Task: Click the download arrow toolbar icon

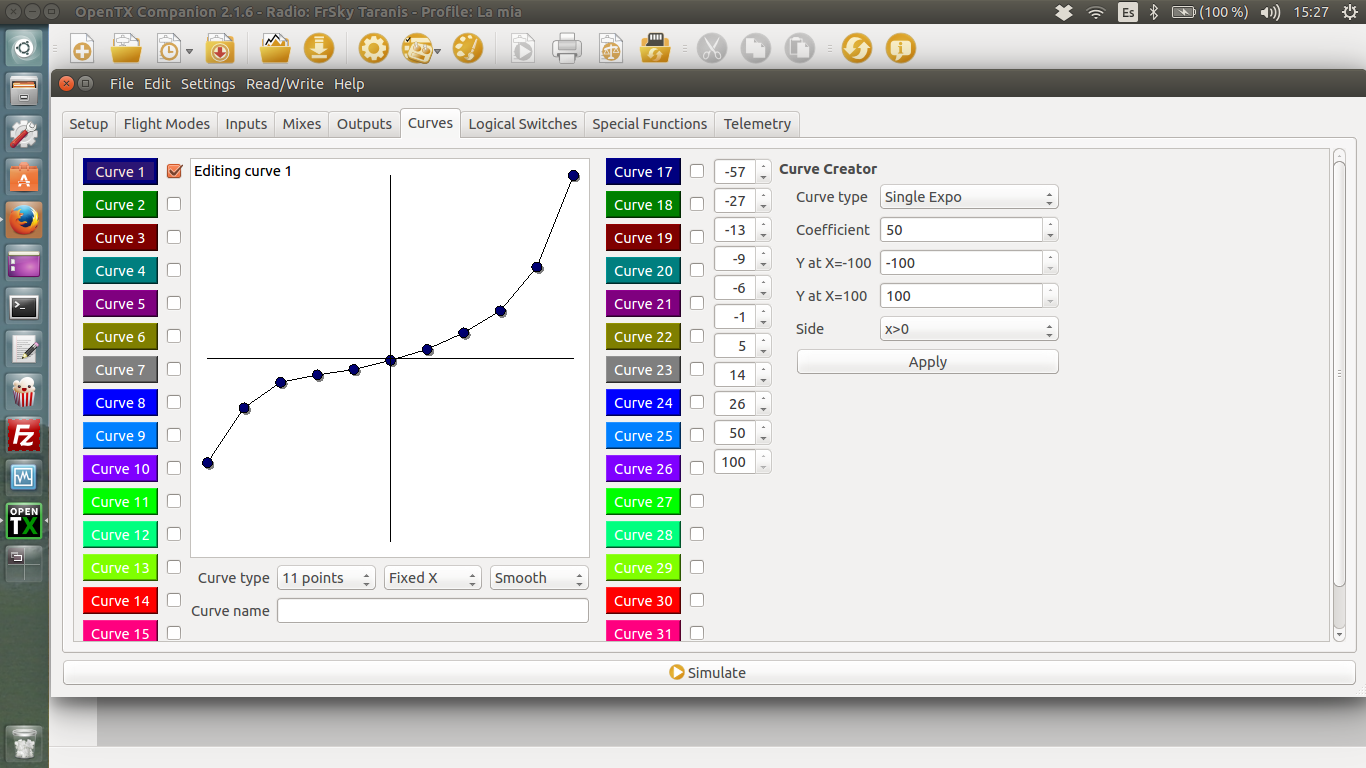Action: [x=318, y=48]
